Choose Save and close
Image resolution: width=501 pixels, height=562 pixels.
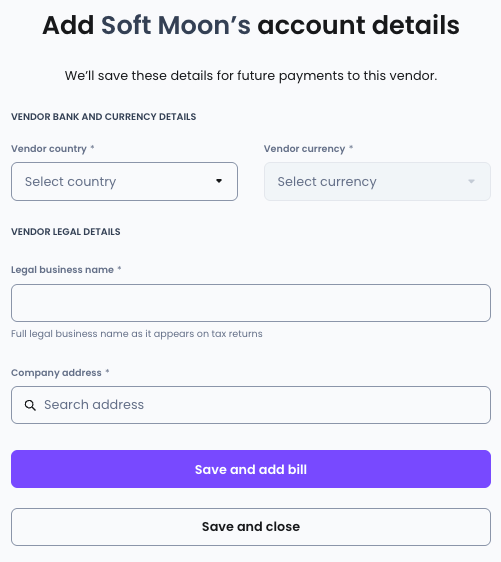click(251, 527)
